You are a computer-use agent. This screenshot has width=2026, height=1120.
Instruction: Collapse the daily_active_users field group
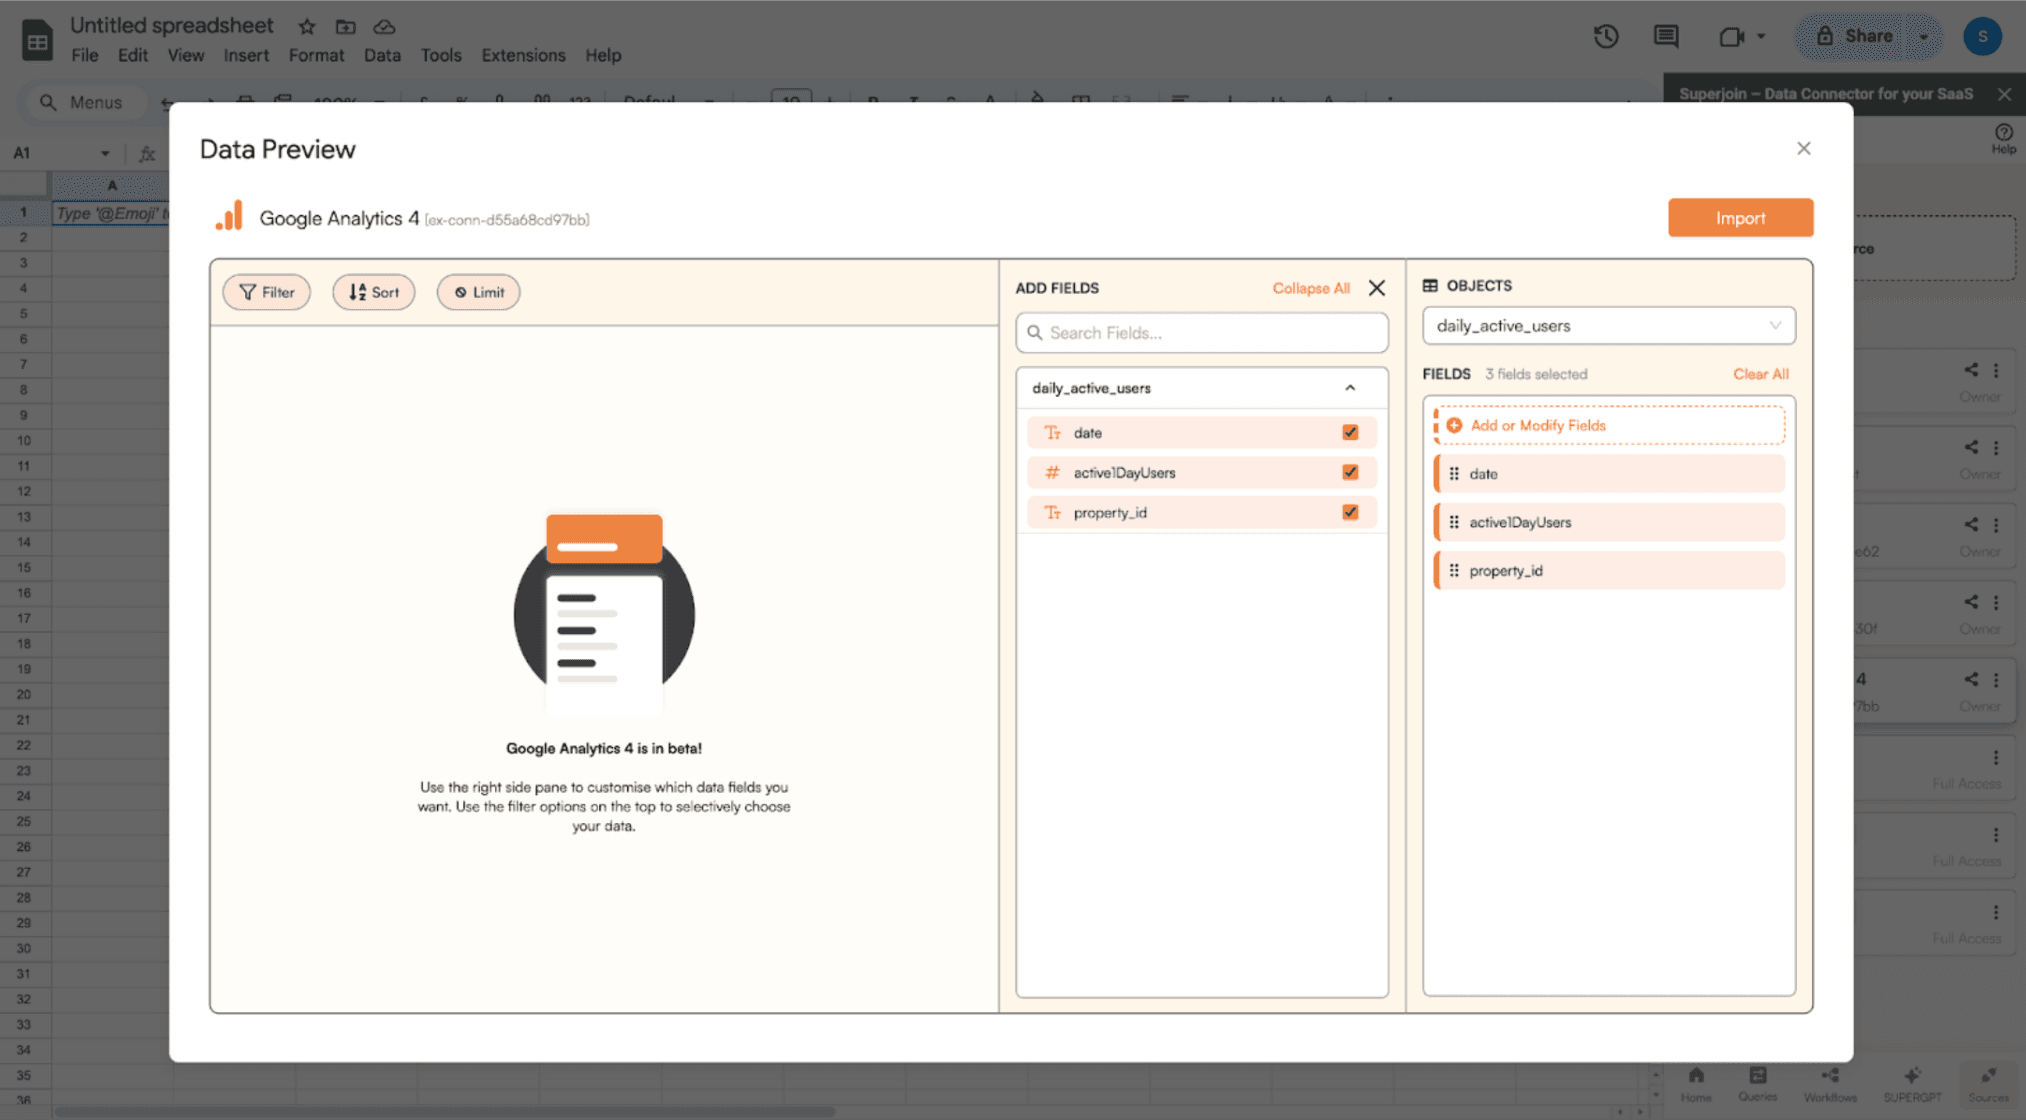pyautogui.click(x=1350, y=388)
